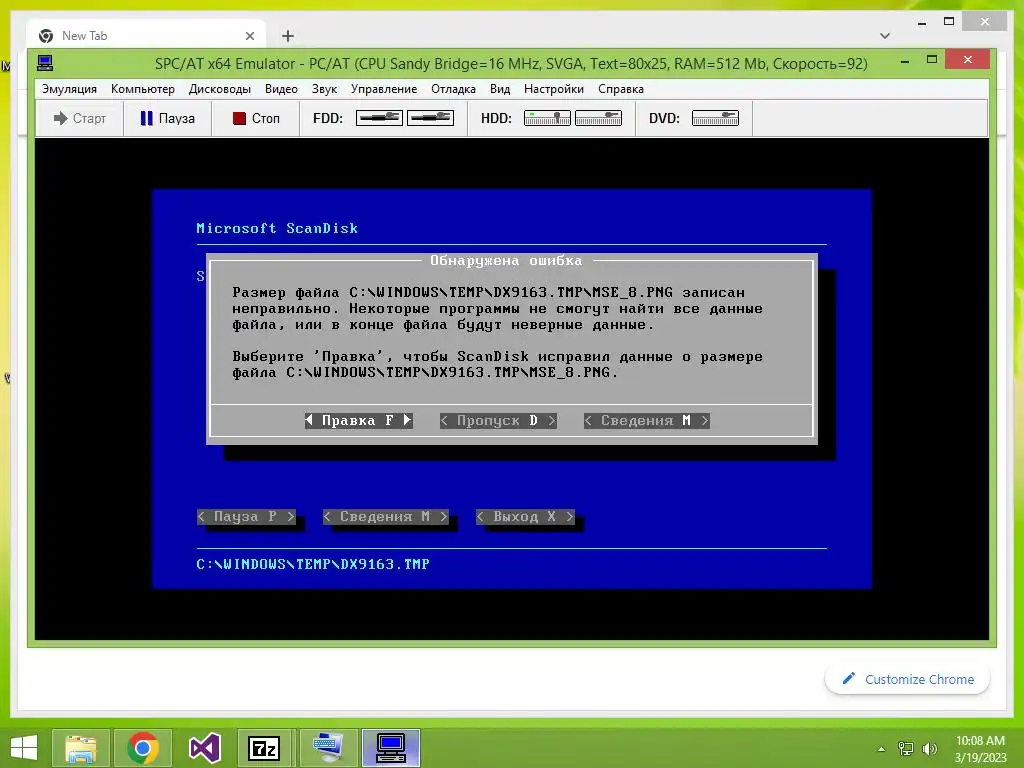Choose Пропуск D in the error dialog

[x=498, y=421]
